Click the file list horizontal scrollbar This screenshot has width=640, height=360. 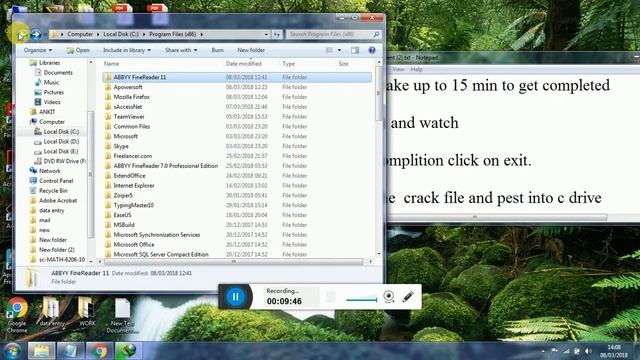point(233,262)
